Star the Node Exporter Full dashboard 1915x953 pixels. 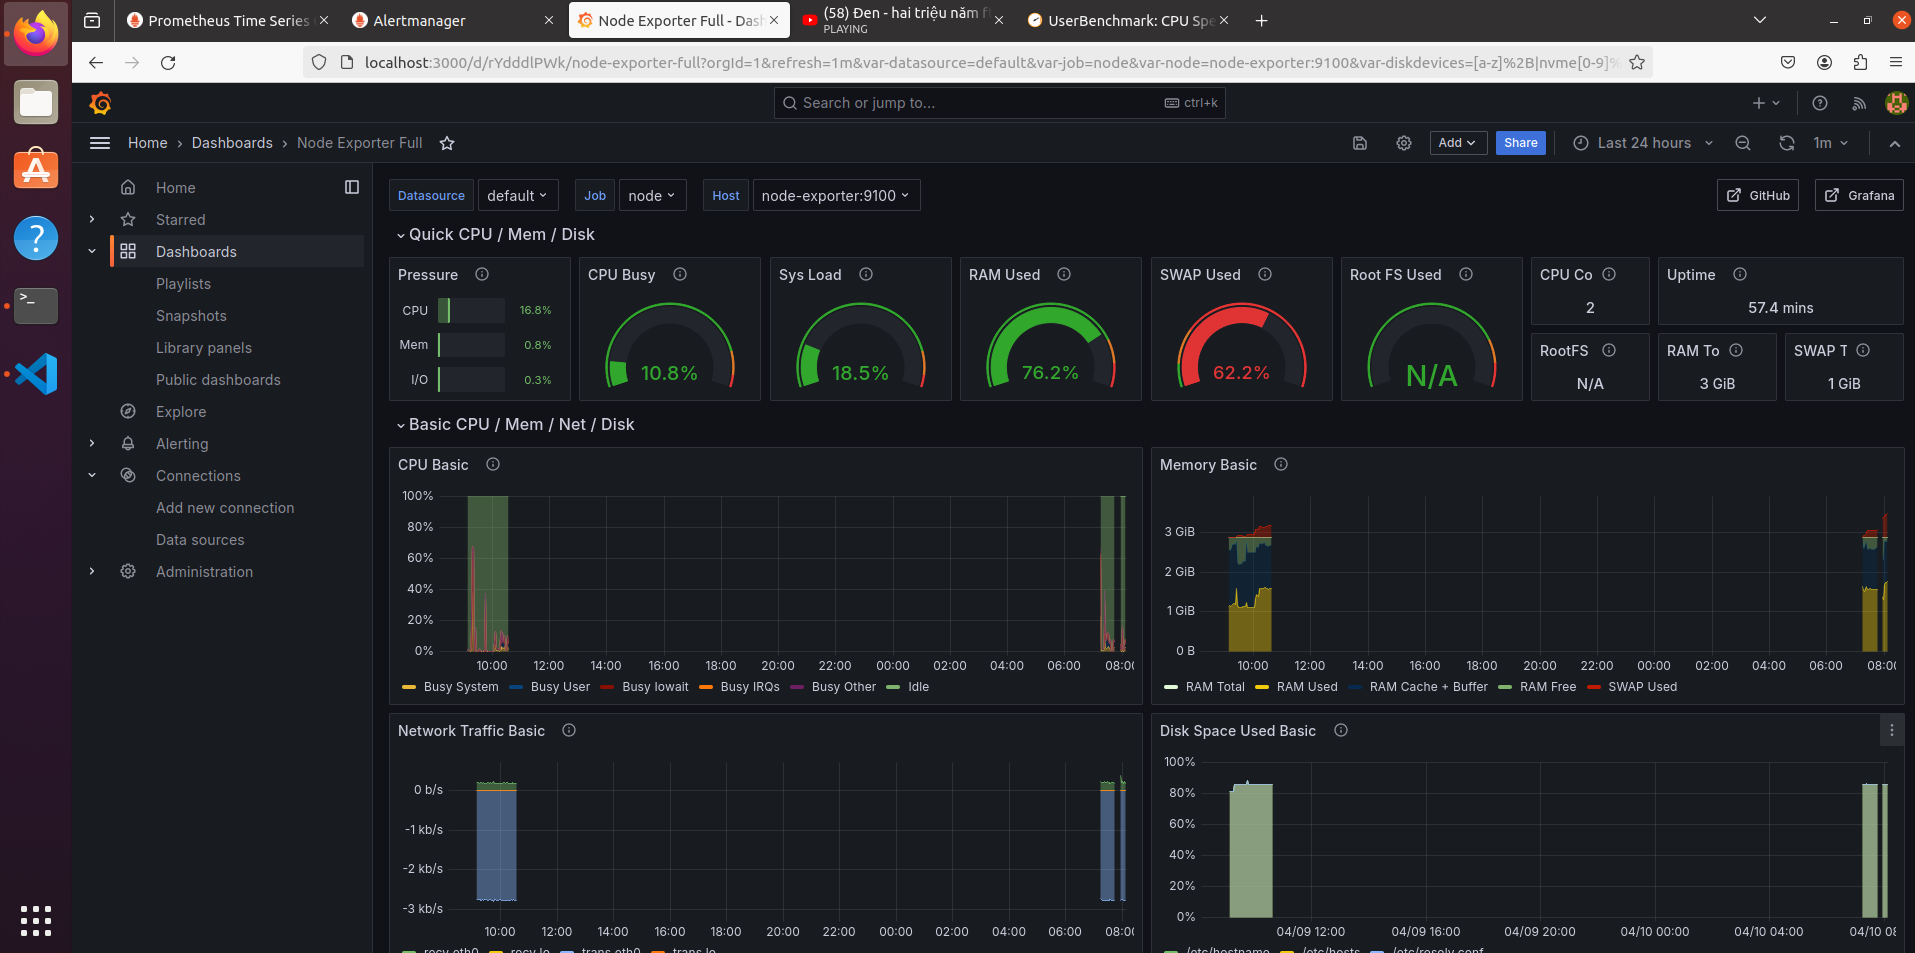point(447,143)
